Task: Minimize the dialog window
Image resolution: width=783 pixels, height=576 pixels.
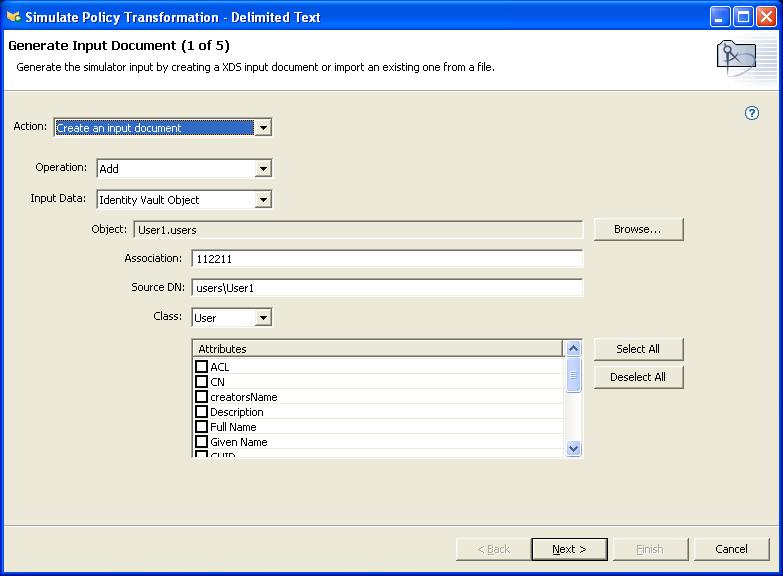Action: (x=721, y=16)
